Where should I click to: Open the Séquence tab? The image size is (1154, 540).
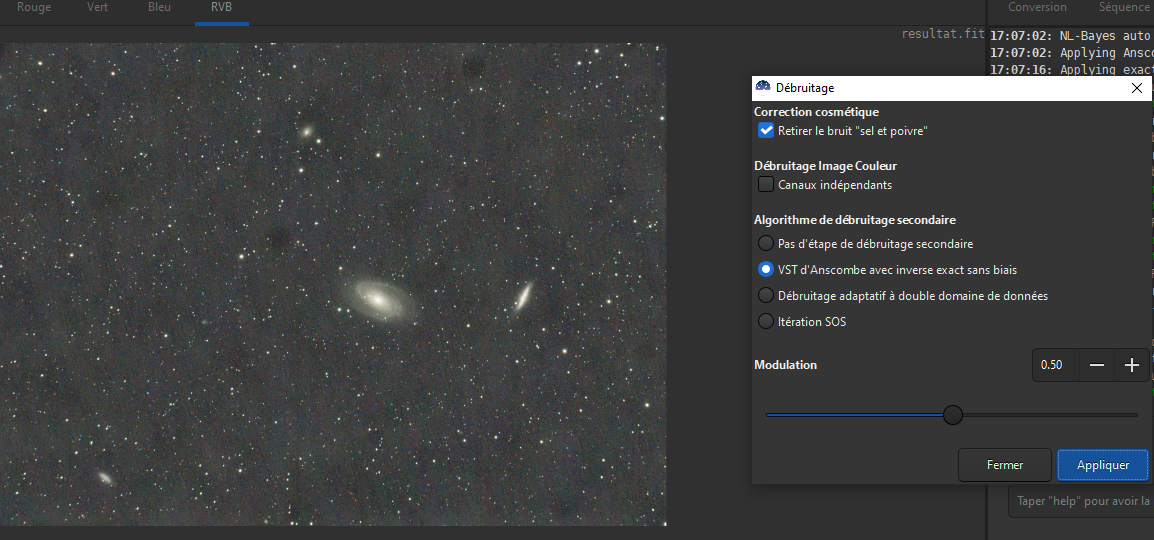click(x=1124, y=7)
